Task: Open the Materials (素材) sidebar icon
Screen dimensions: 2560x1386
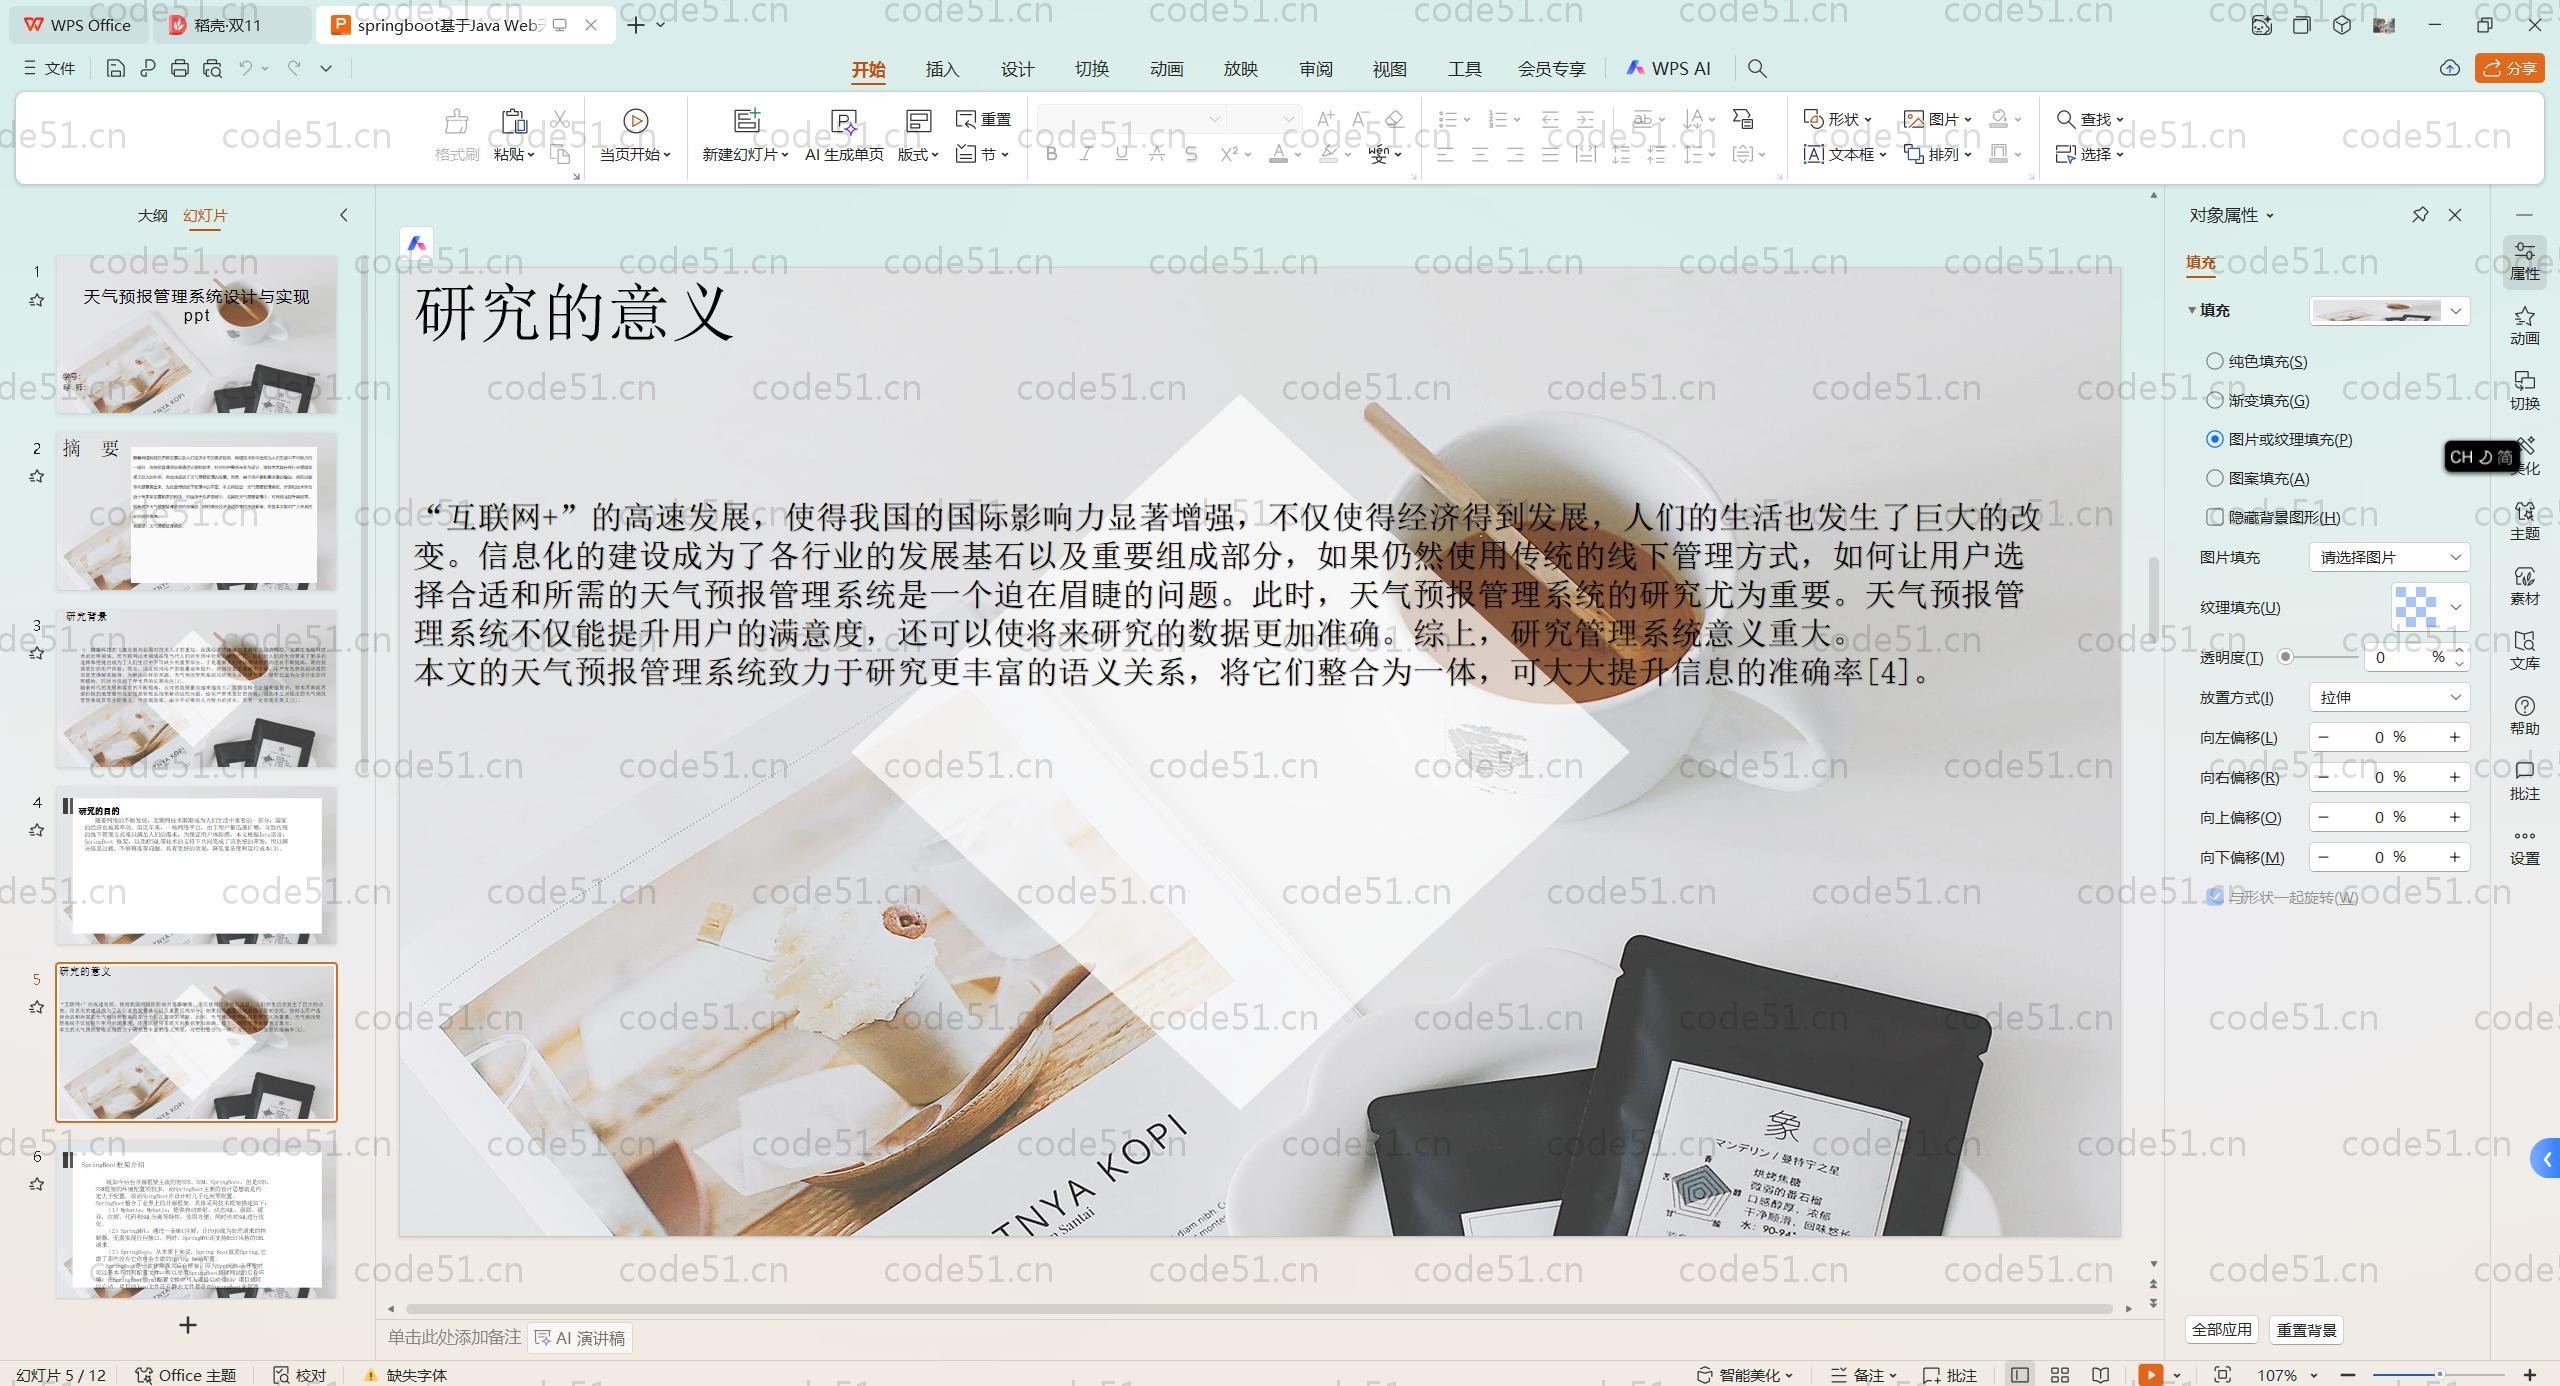Action: 2523,585
